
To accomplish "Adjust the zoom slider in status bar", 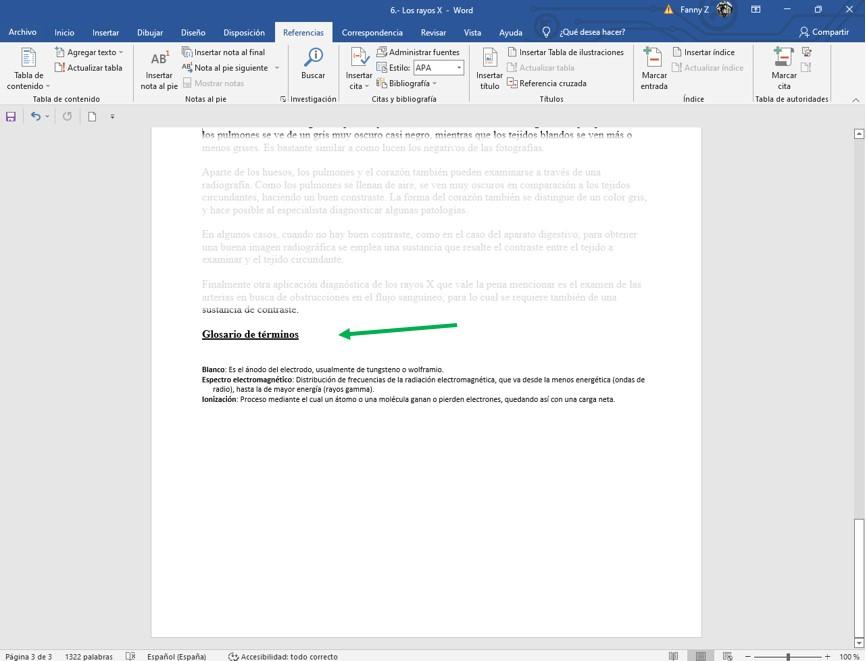I will [788, 656].
